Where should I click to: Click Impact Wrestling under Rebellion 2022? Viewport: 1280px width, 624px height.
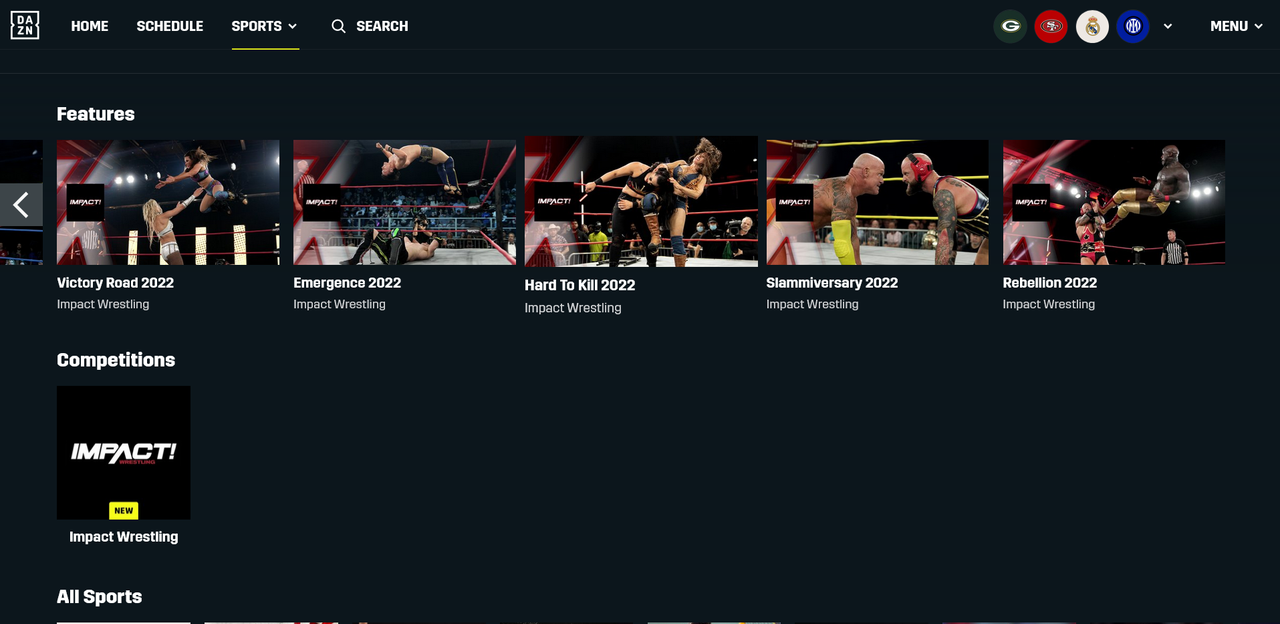1049,304
